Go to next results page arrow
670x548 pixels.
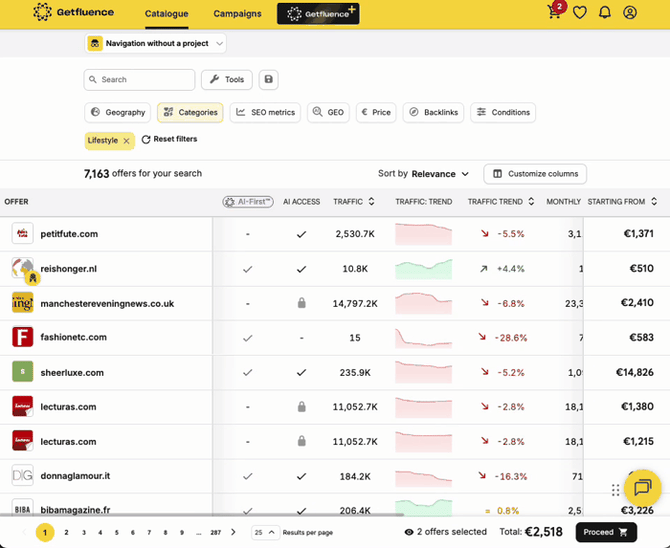click(x=233, y=532)
